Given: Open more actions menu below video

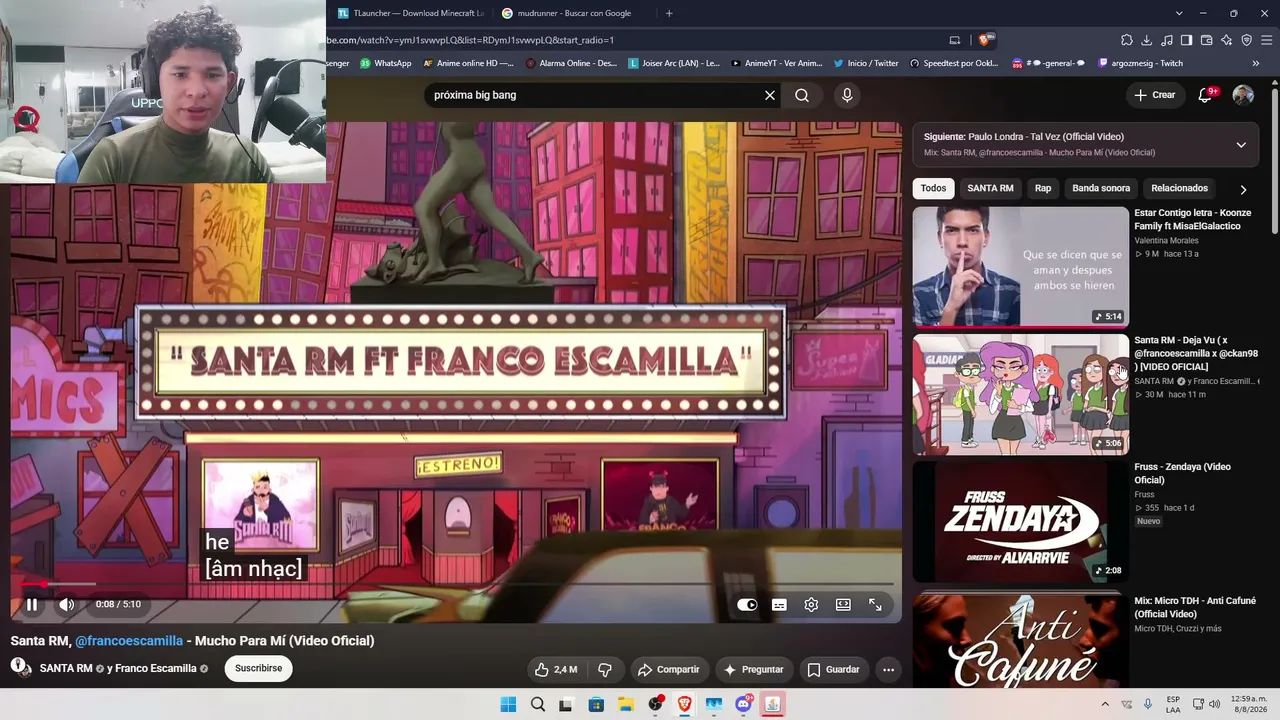Looking at the screenshot, I should coord(888,669).
